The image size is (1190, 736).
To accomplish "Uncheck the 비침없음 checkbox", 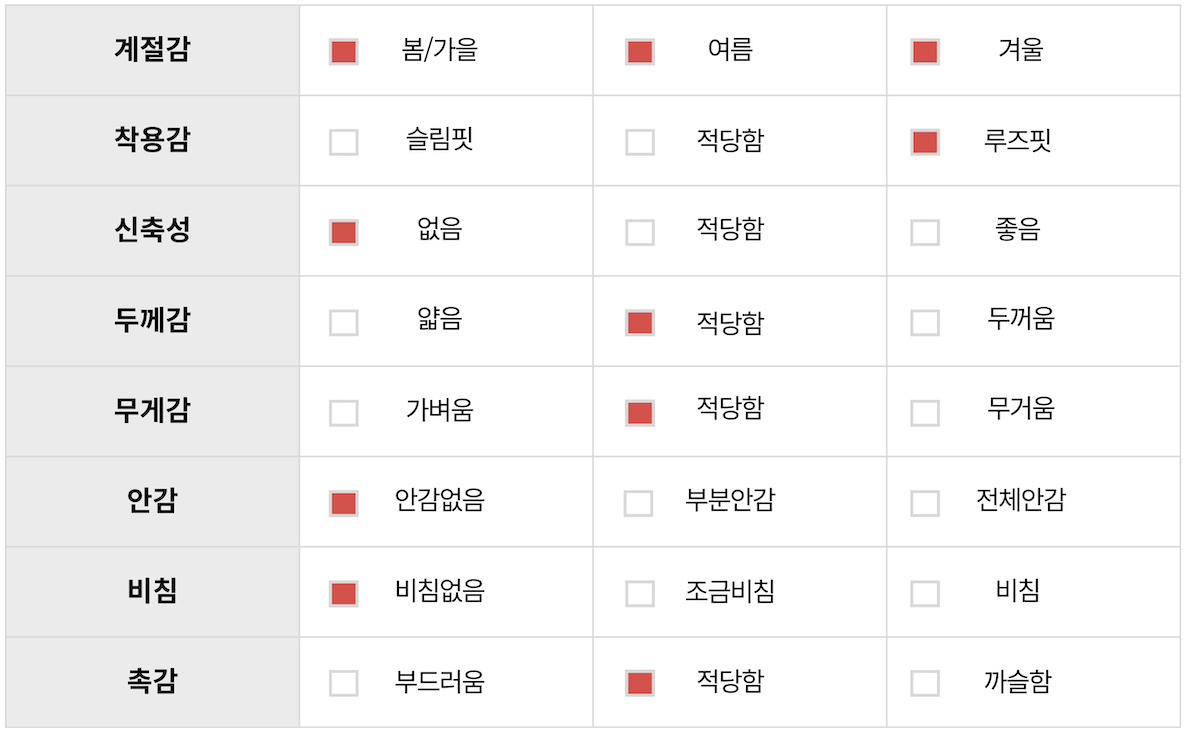I will pyautogui.click(x=344, y=594).
